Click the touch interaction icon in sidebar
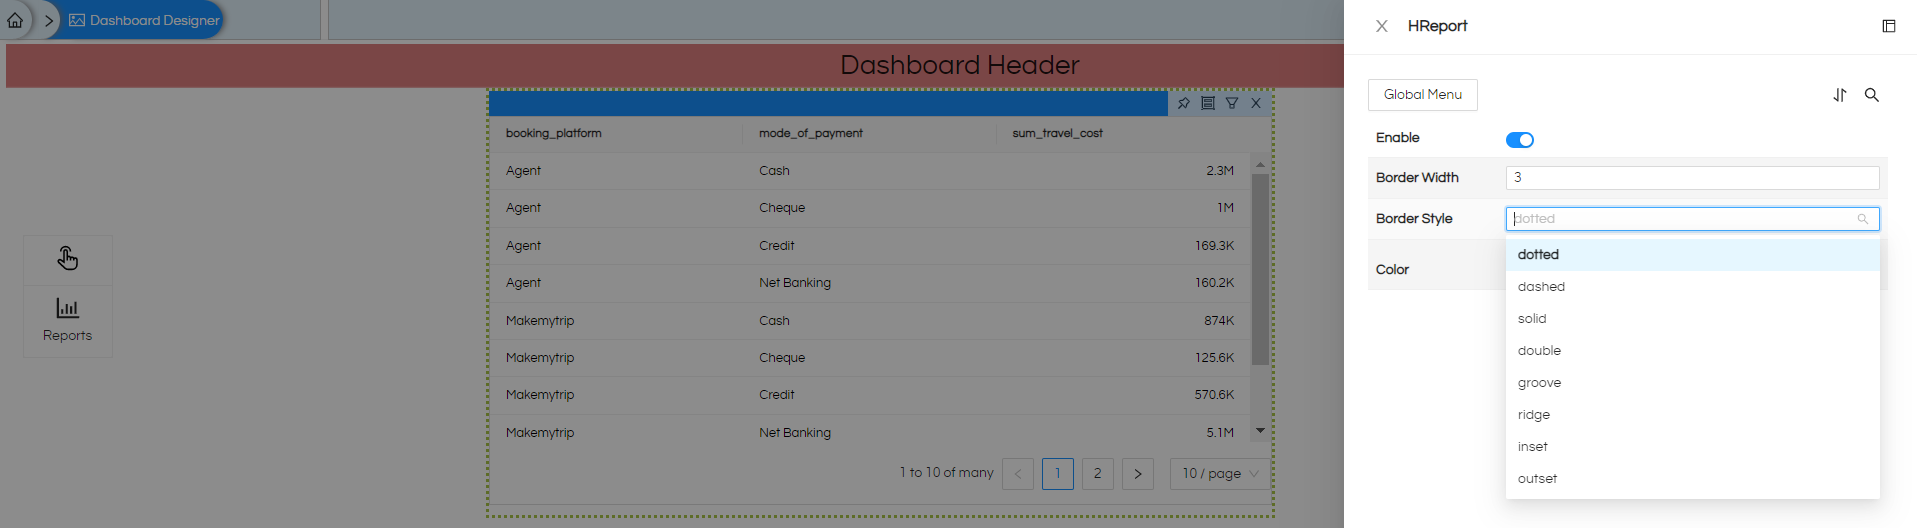 click(67, 259)
